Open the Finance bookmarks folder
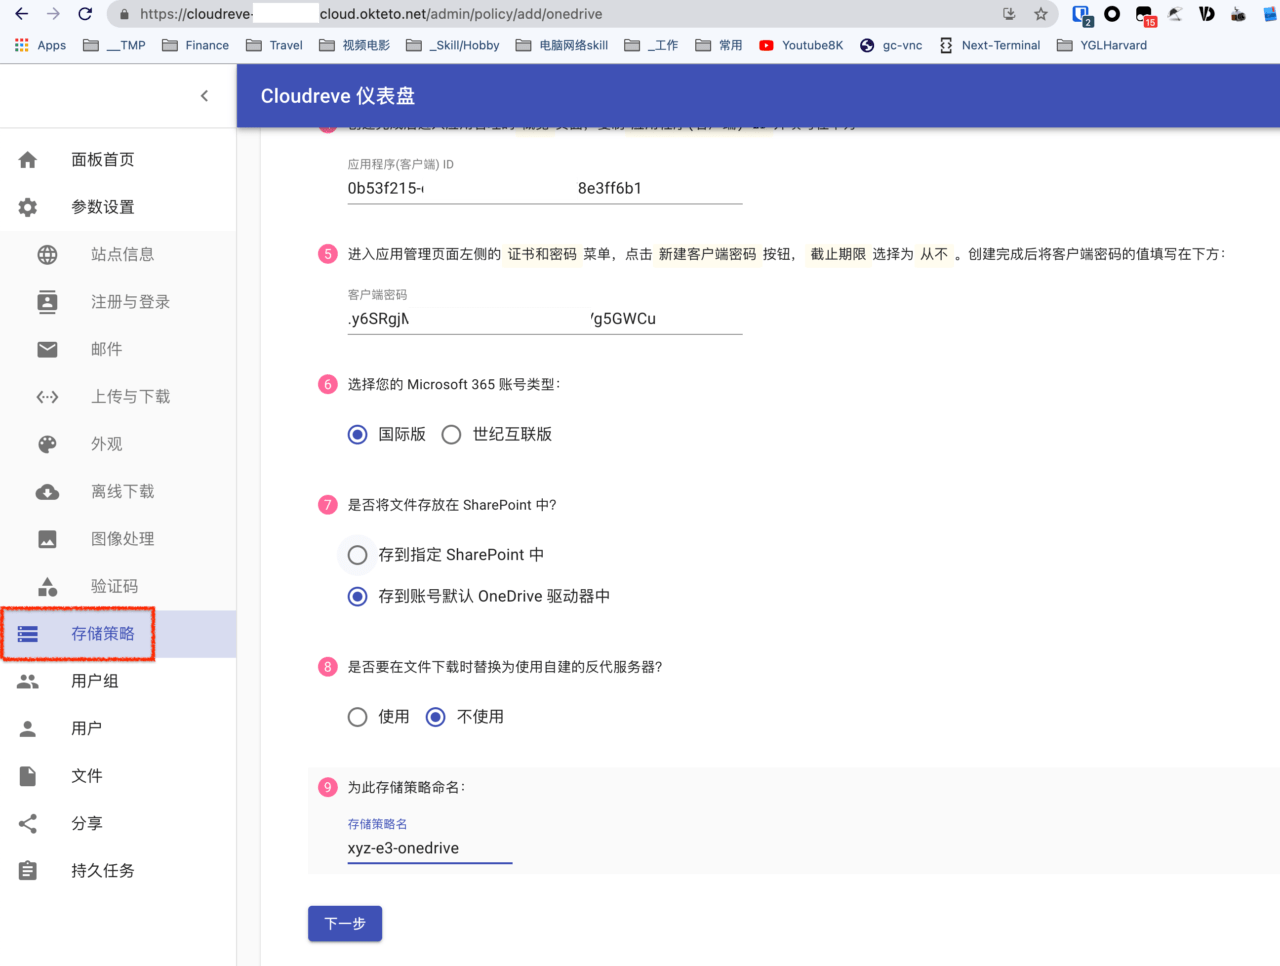The height and width of the screenshot is (966, 1280). point(196,45)
